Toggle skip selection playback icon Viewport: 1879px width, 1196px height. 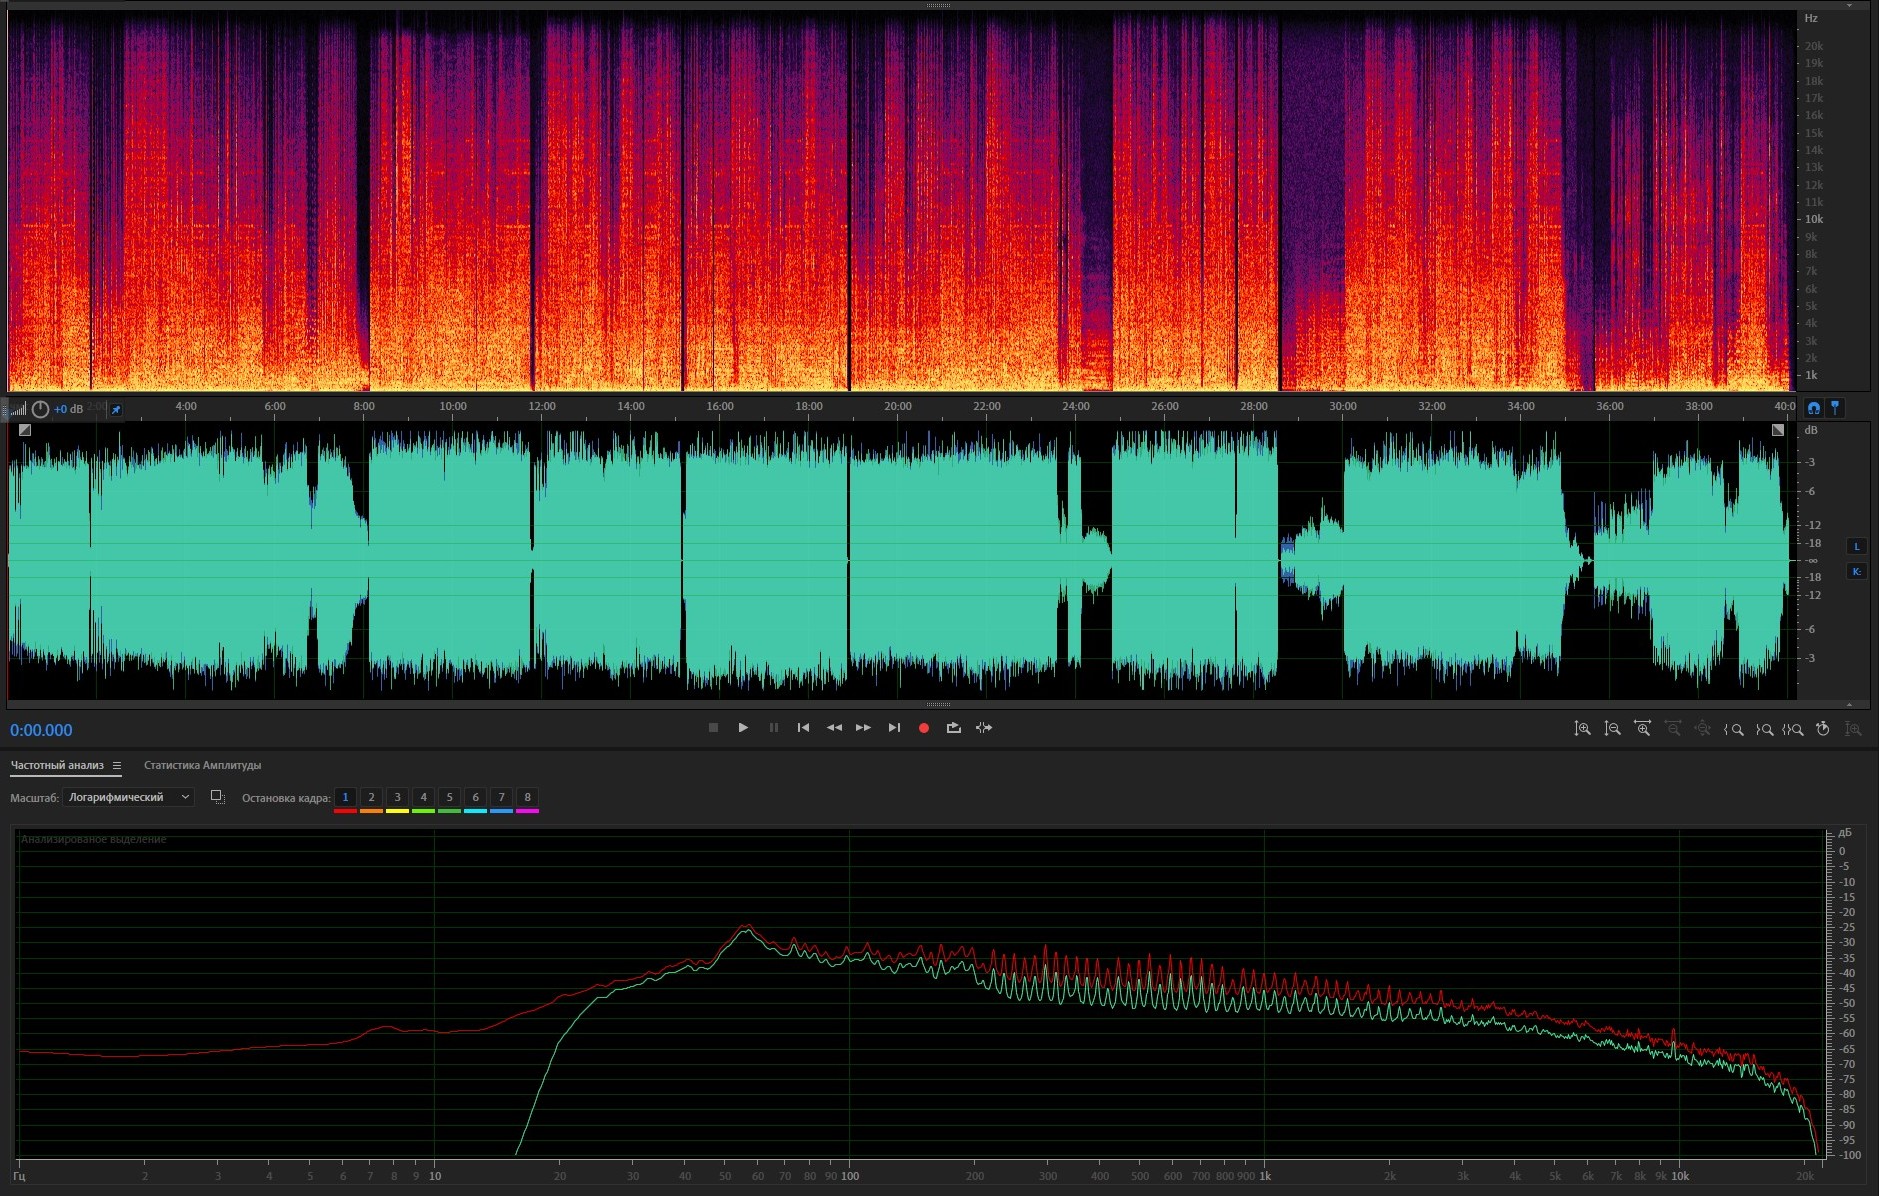point(984,728)
